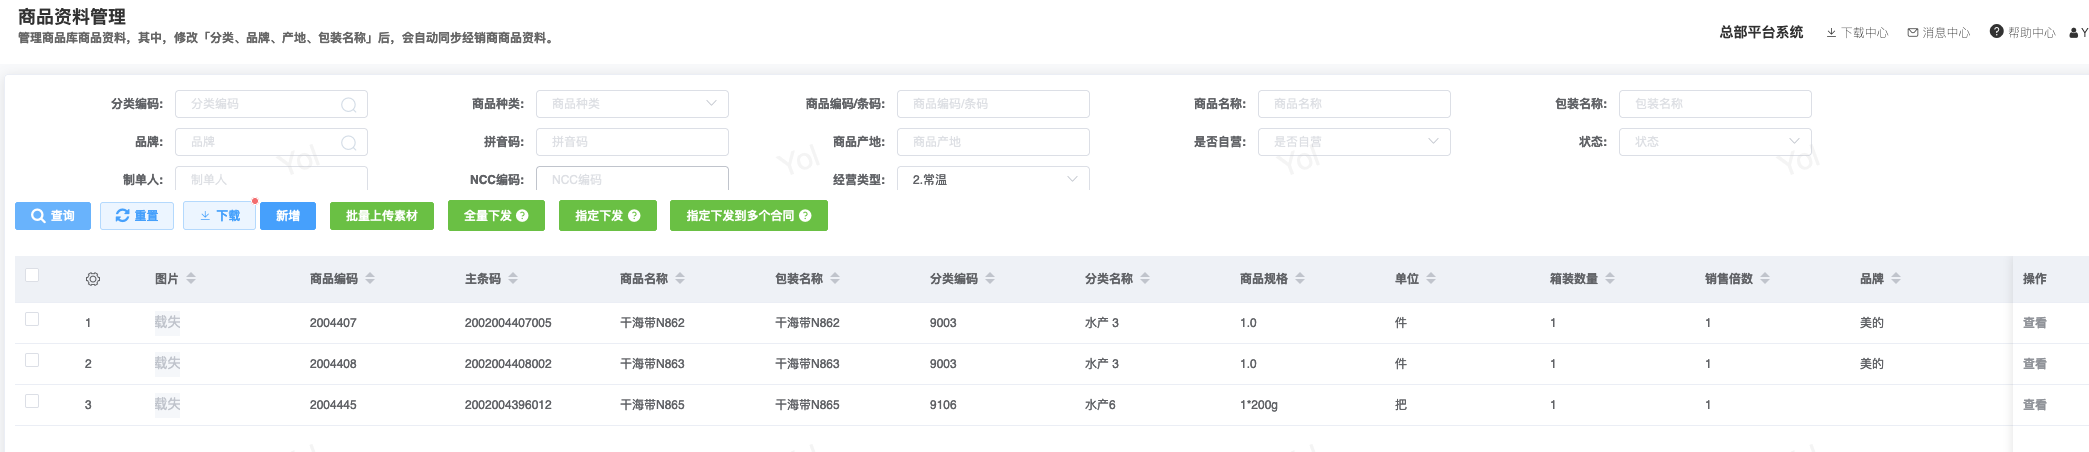Click the search icon in 分类编码 field
The image size is (2089, 452).
pyautogui.click(x=349, y=105)
